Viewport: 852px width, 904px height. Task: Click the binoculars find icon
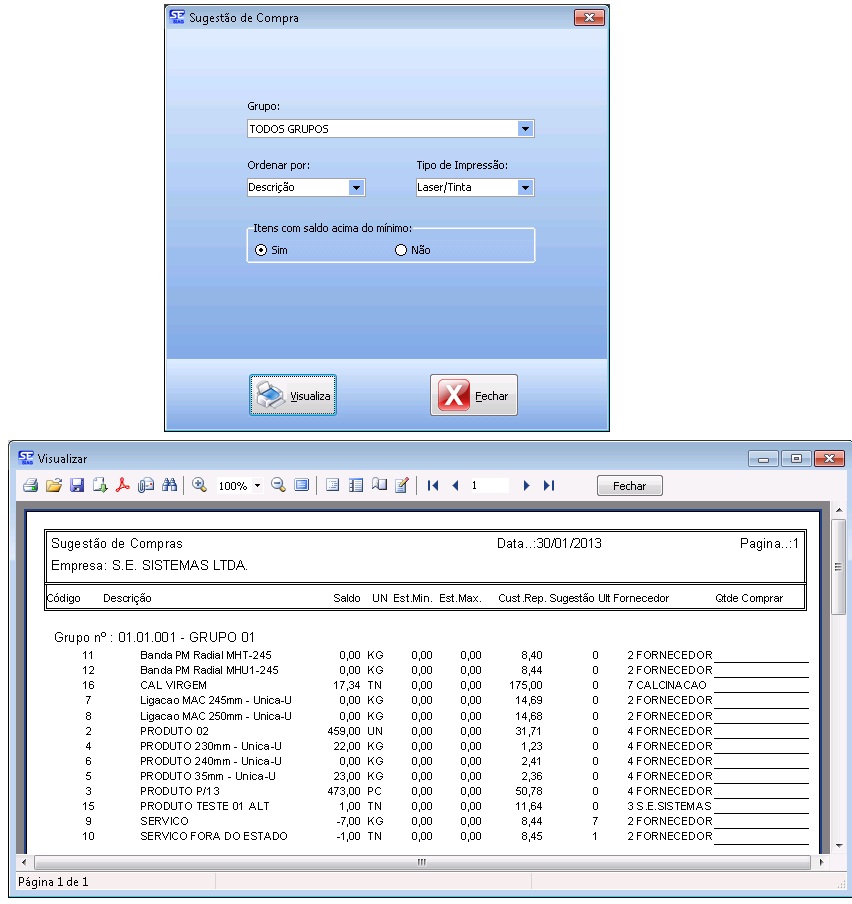click(x=169, y=486)
